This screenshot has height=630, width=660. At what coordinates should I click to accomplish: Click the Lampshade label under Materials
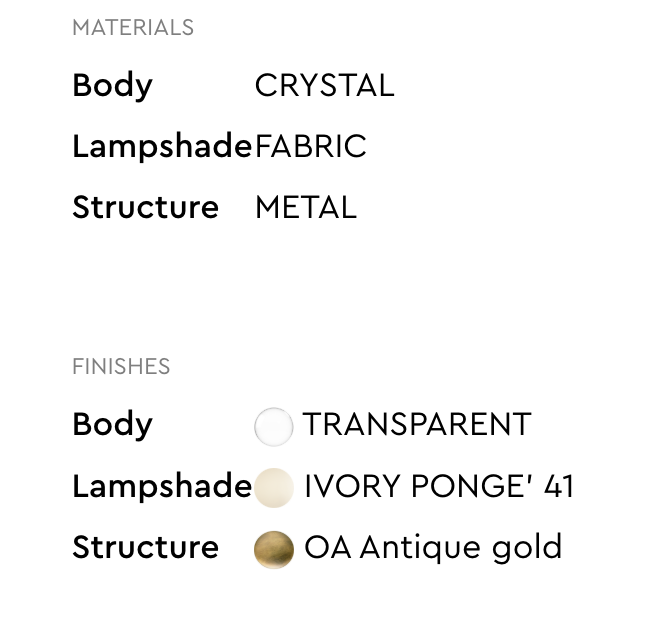tap(162, 148)
